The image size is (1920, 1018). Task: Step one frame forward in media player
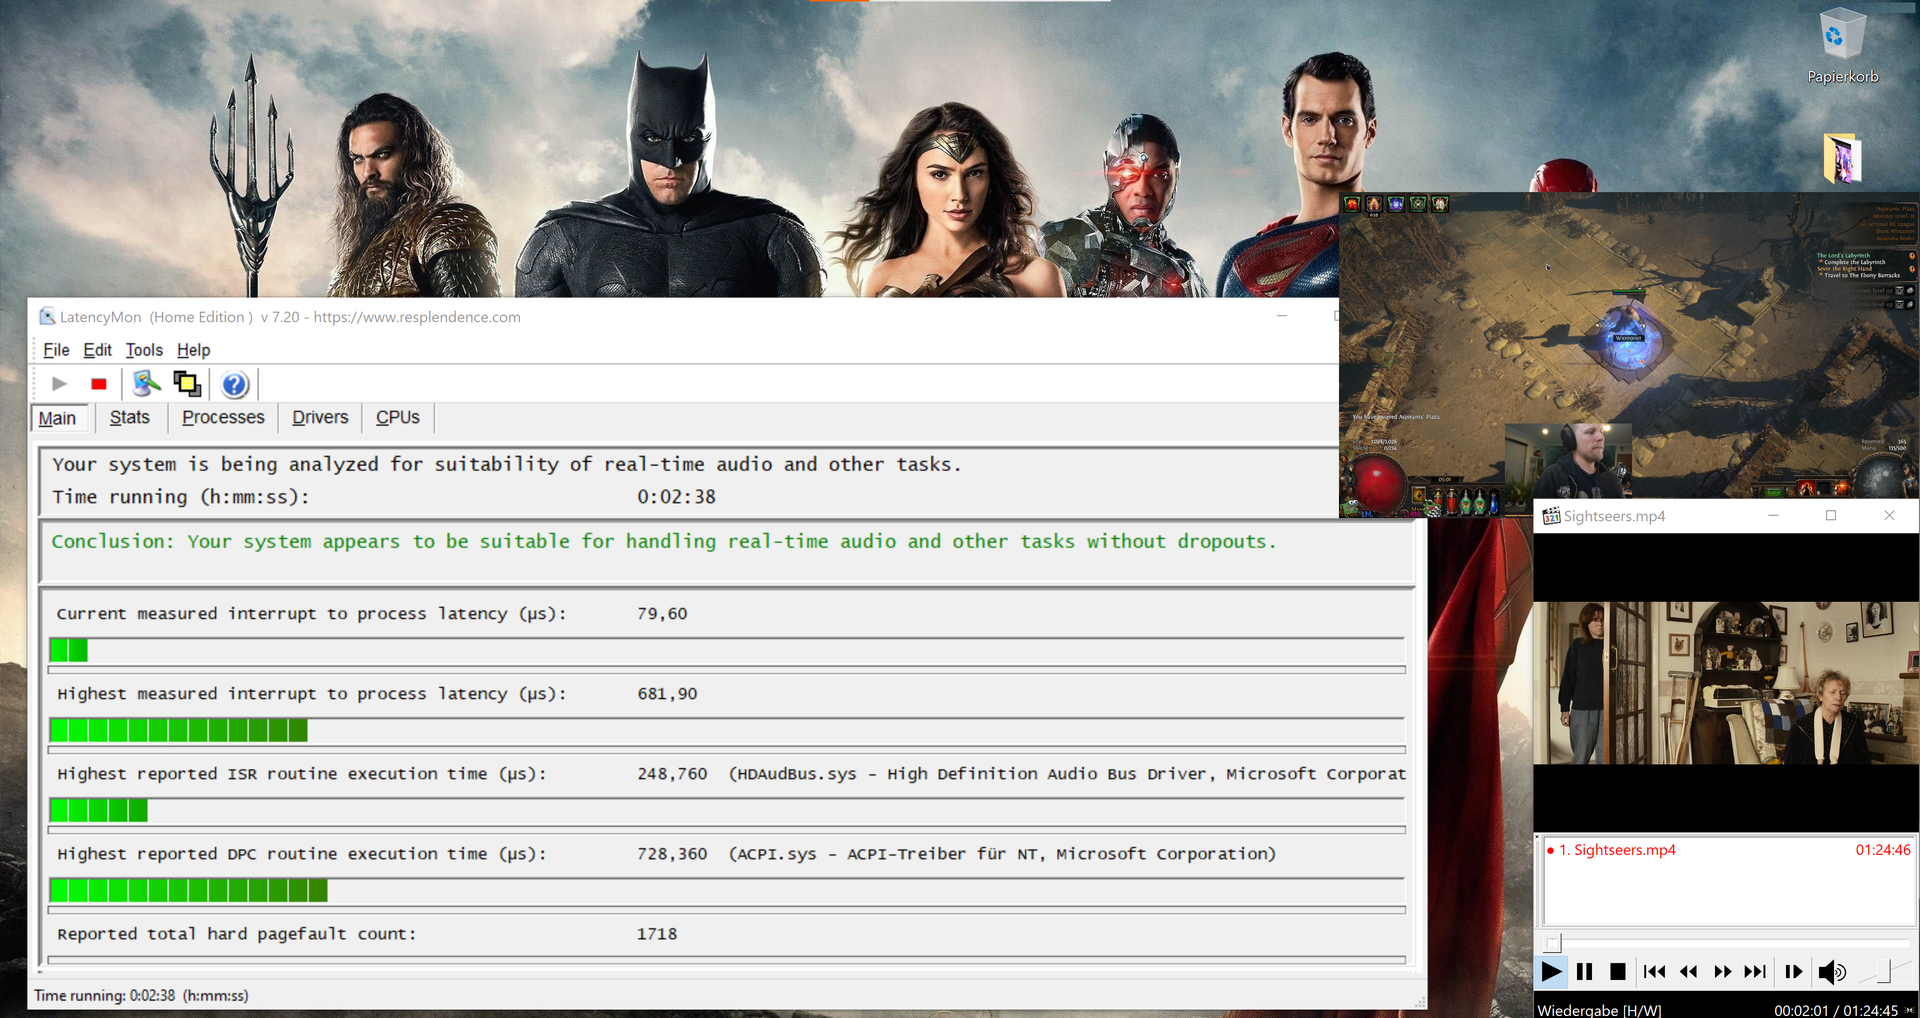[1793, 971]
